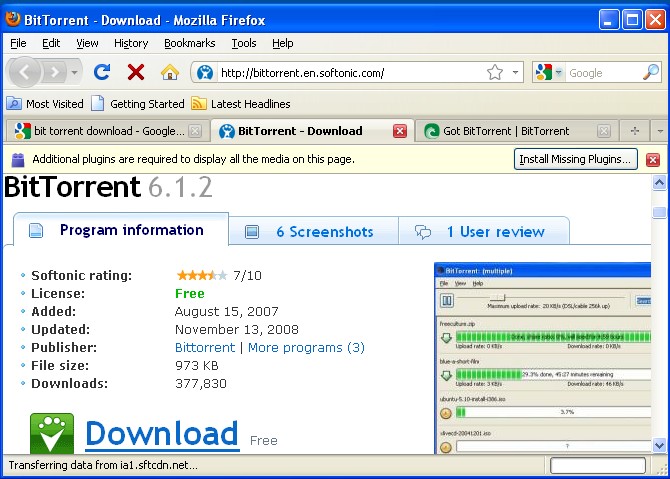Go to the home page icon
The width and height of the screenshot is (670, 479).
pyautogui.click(x=170, y=72)
